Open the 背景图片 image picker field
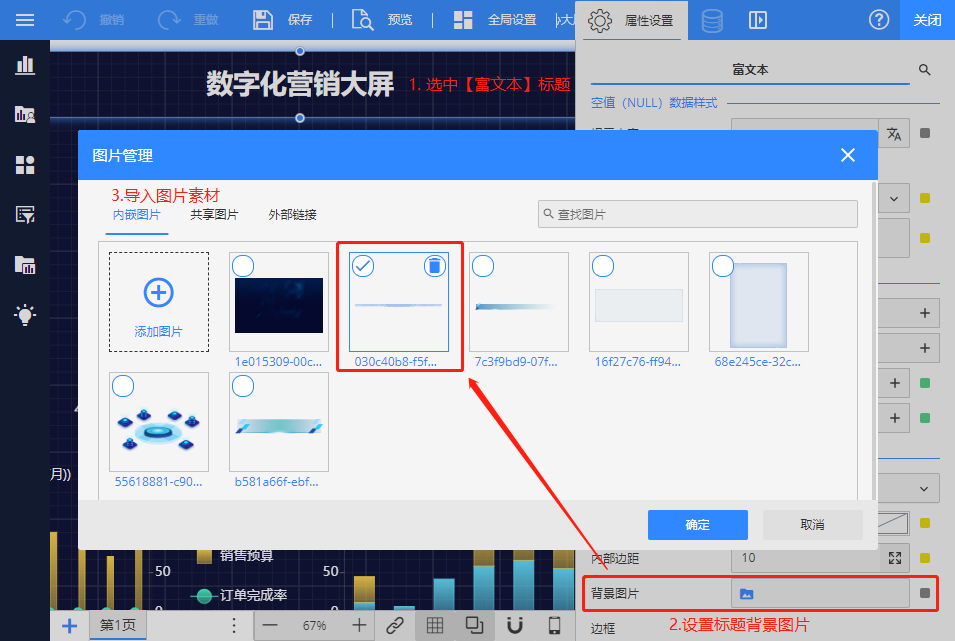Screen dimensions: 955x641 pos(820,594)
